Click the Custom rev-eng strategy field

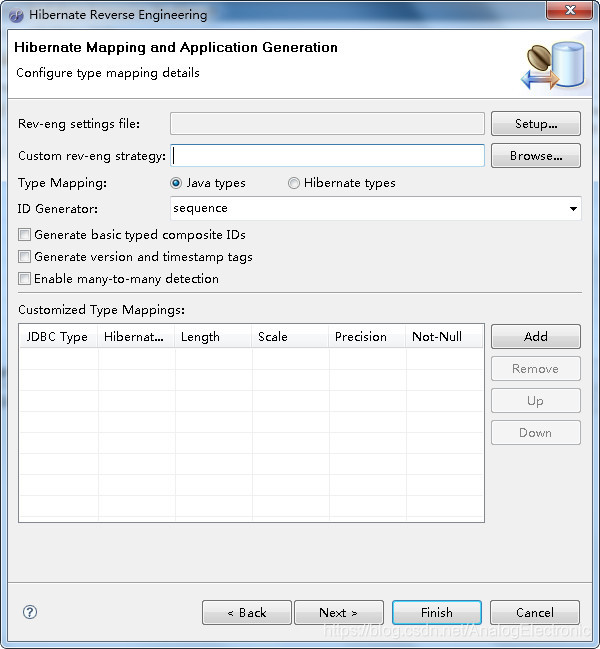(327, 156)
